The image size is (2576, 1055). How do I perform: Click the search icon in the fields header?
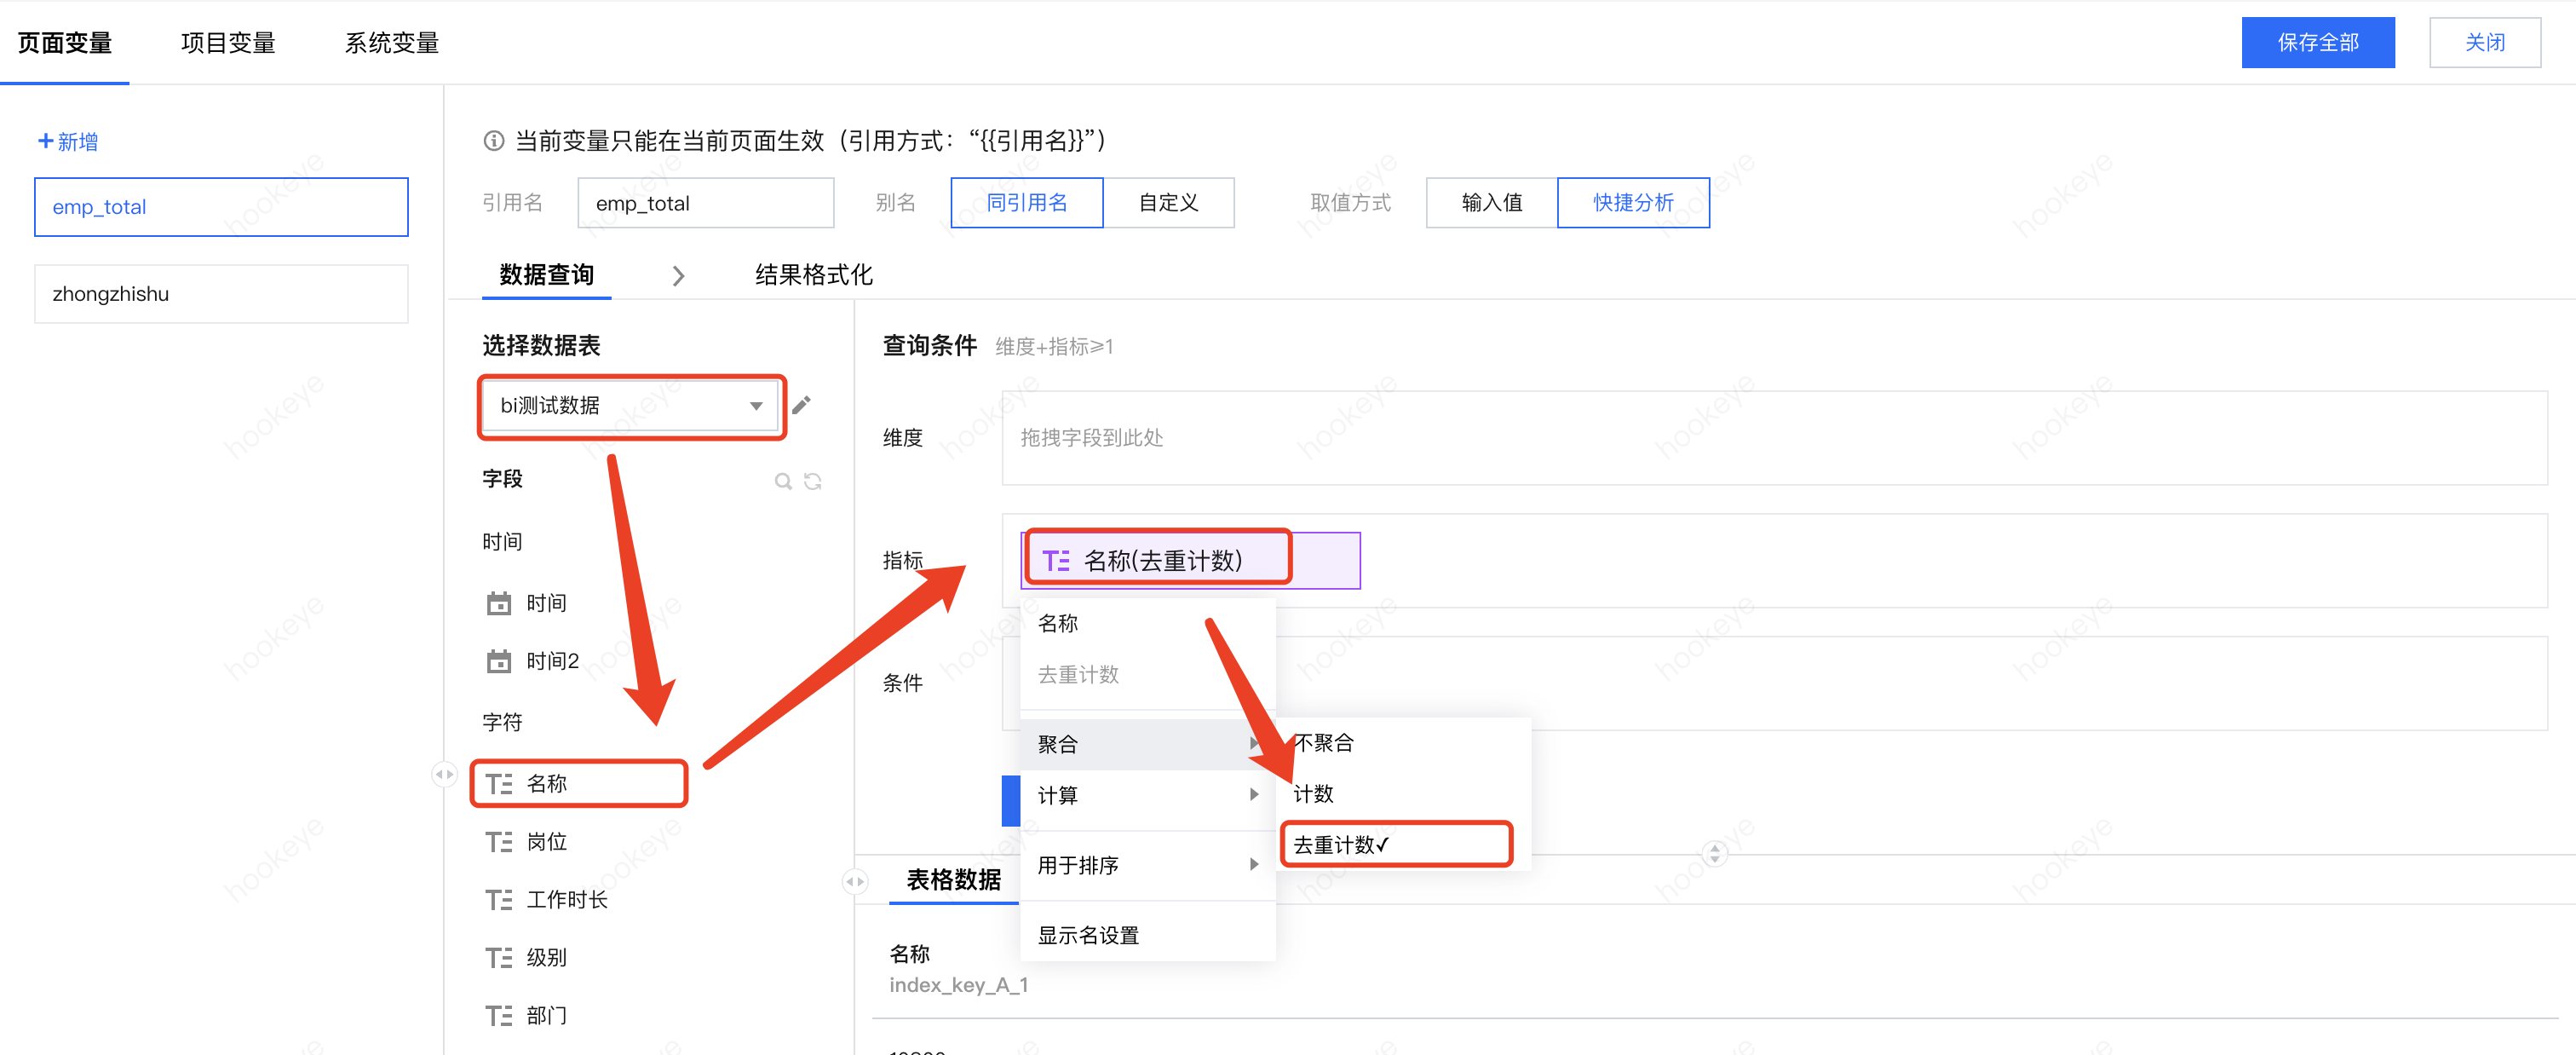(783, 481)
